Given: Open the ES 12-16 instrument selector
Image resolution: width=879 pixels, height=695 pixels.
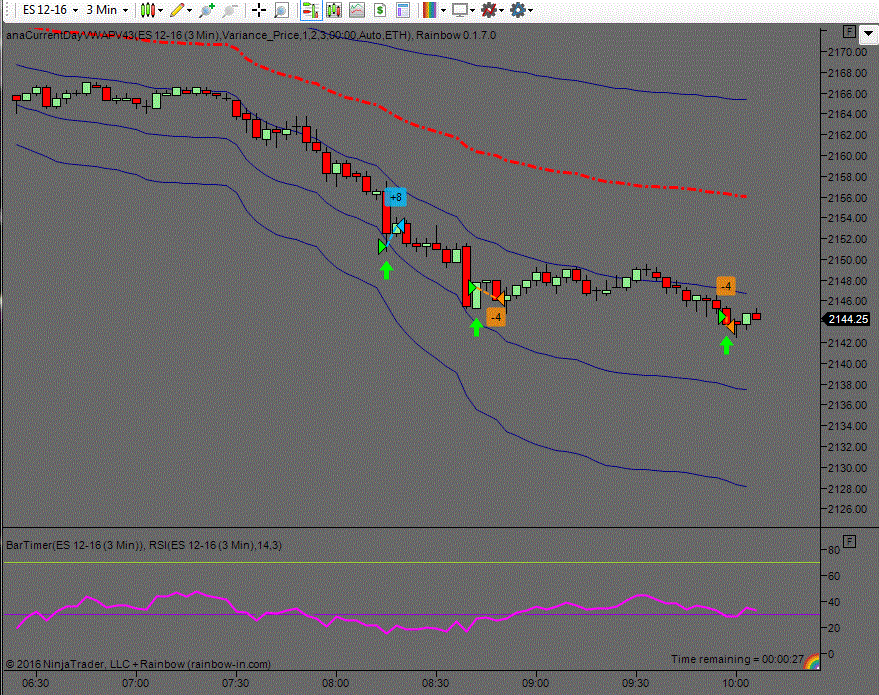Looking at the screenshot, I should 49,10.
